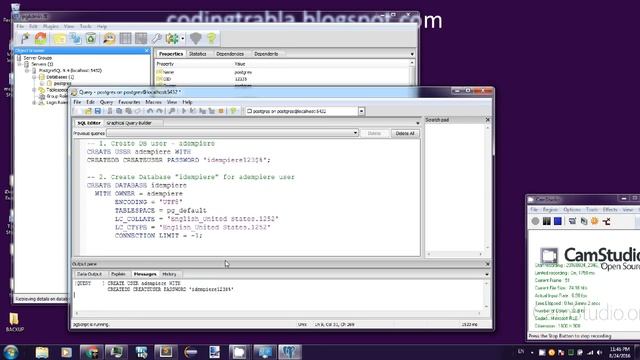Click the View data grid icon in pgAdmin
The image size is (640, 360).
click(x=125, y=38)
